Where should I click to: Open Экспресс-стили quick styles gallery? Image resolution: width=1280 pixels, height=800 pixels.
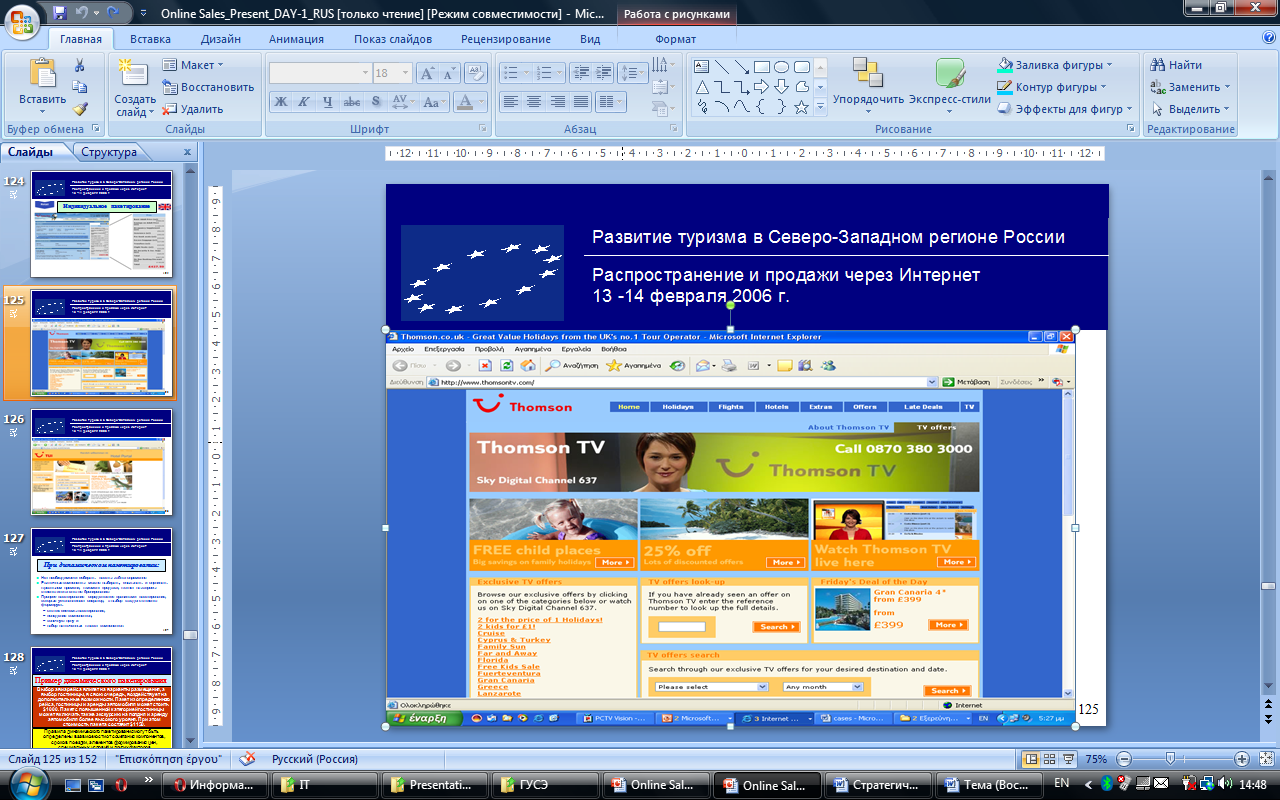(x=950, y=85)
